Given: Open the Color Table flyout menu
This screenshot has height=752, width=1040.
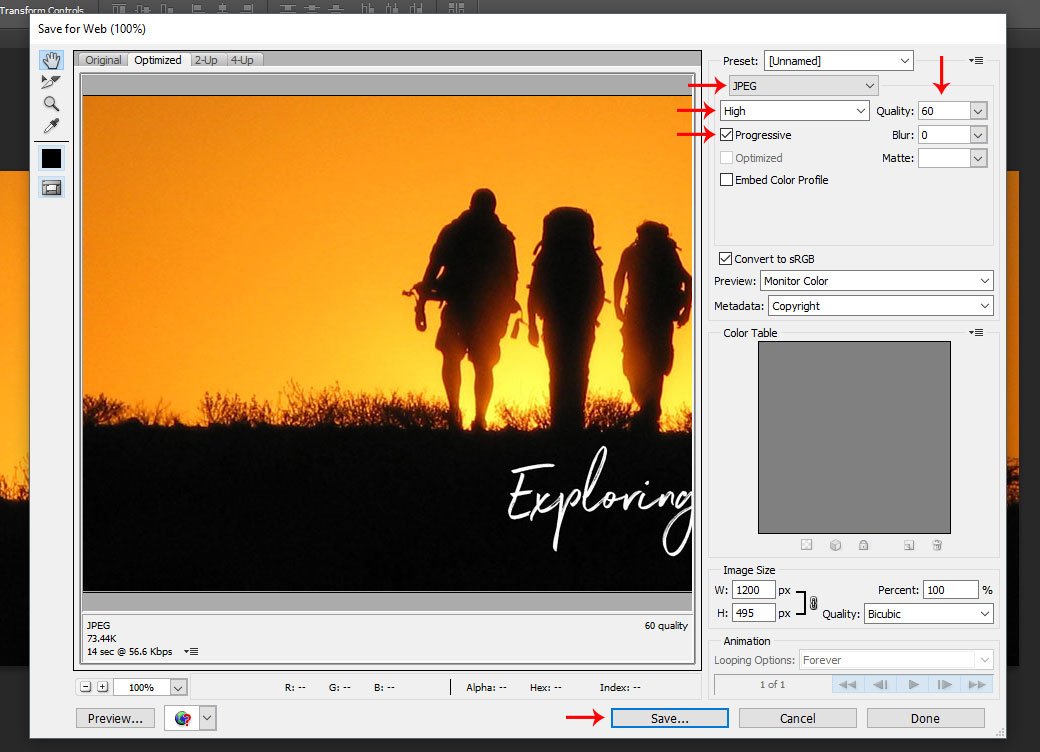Looking at the screenshot, I should coord(976,332).
